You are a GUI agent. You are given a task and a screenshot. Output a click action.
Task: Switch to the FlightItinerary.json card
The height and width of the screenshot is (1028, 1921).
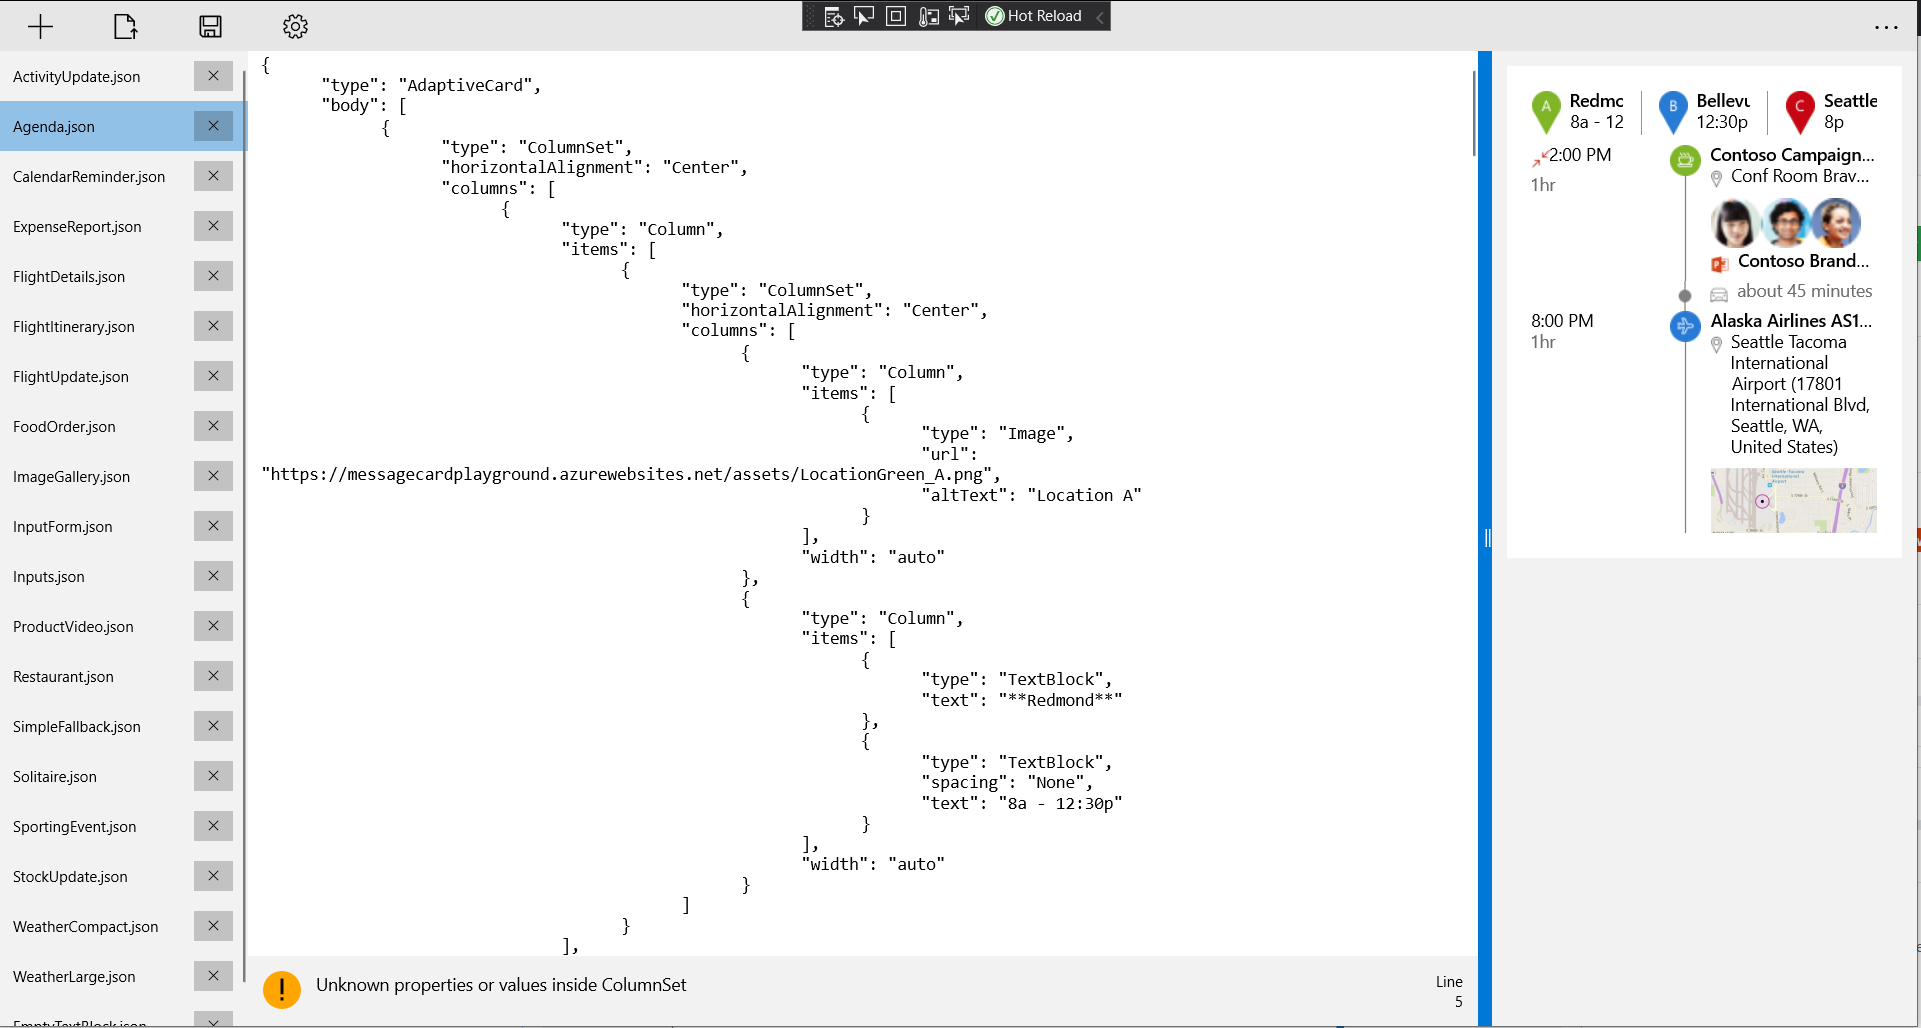73,326
